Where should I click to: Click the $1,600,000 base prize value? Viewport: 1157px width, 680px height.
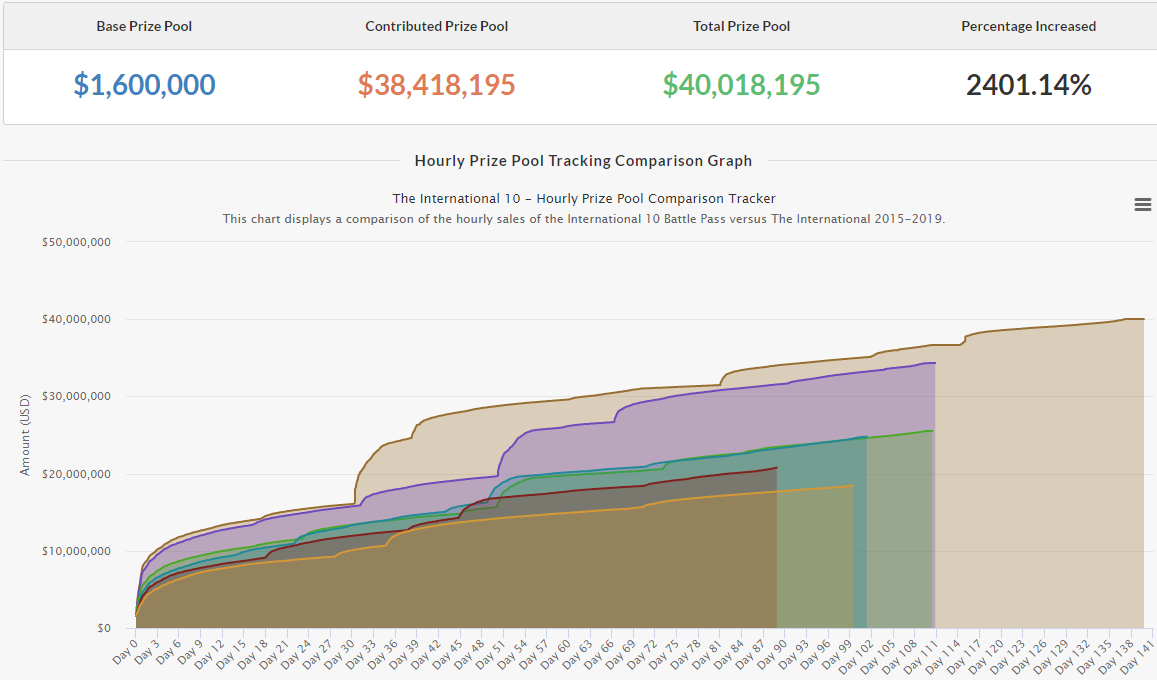[x=144, y=85]
